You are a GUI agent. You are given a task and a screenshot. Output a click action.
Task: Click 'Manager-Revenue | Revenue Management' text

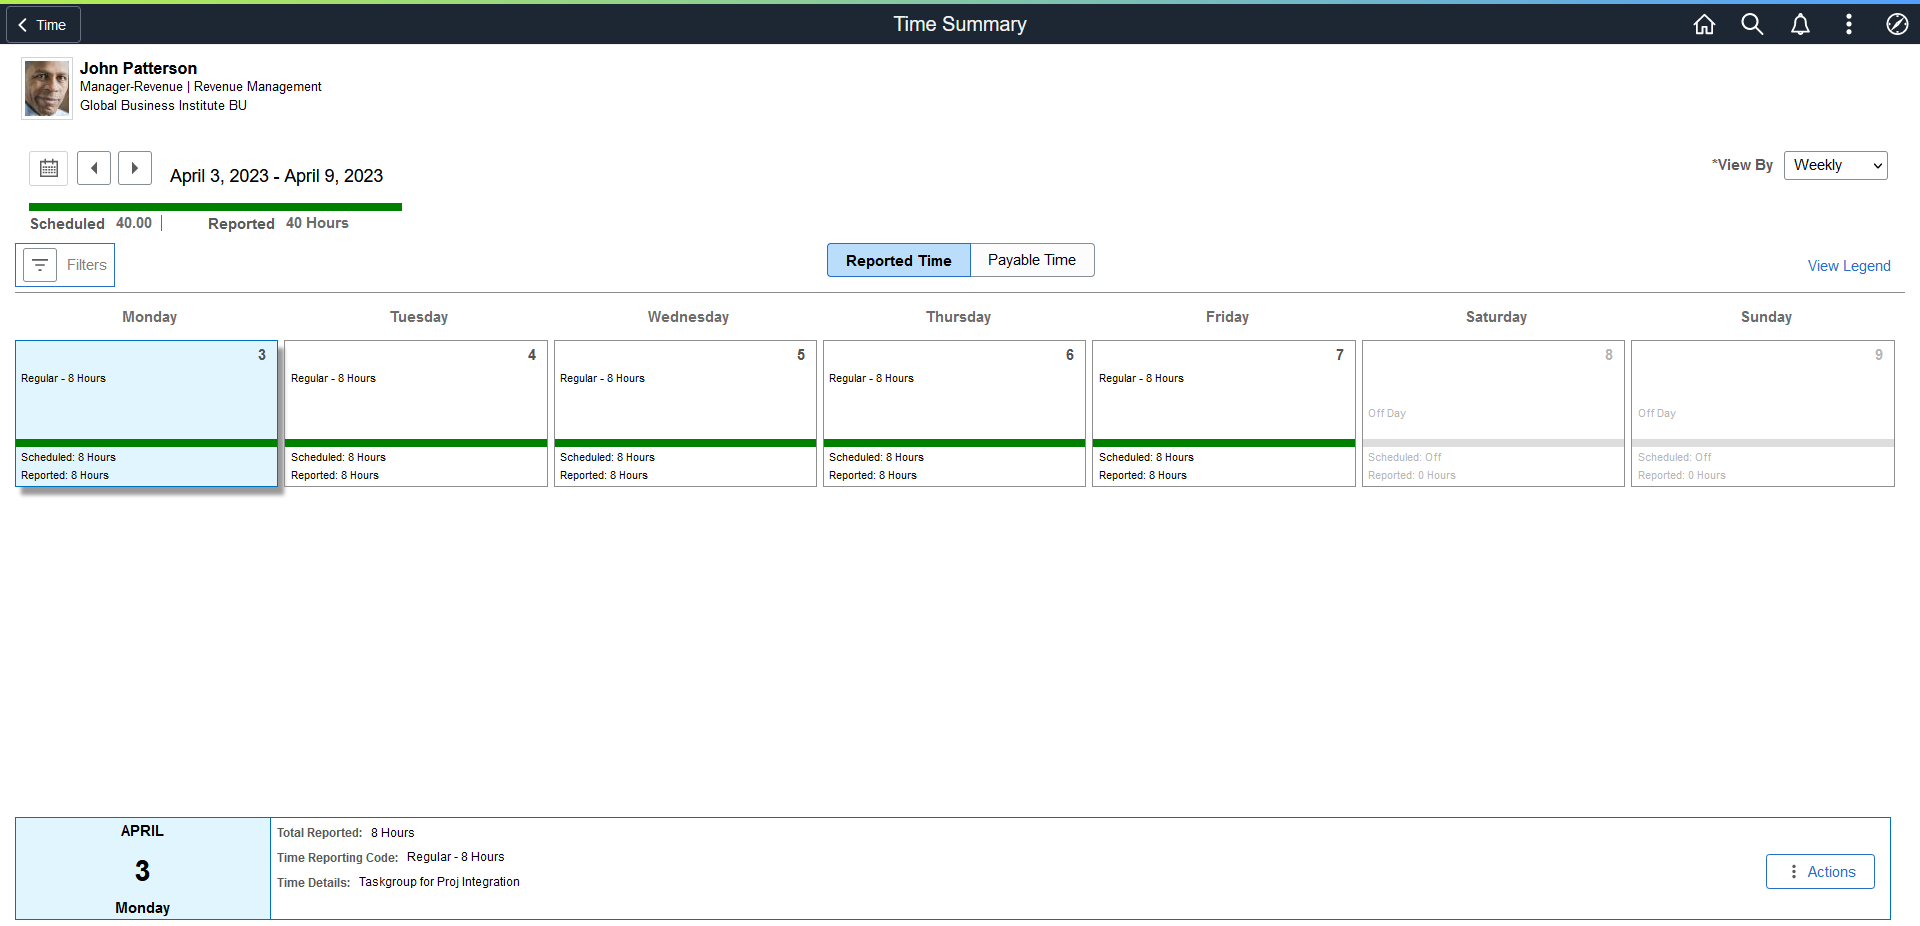(201, 87)
